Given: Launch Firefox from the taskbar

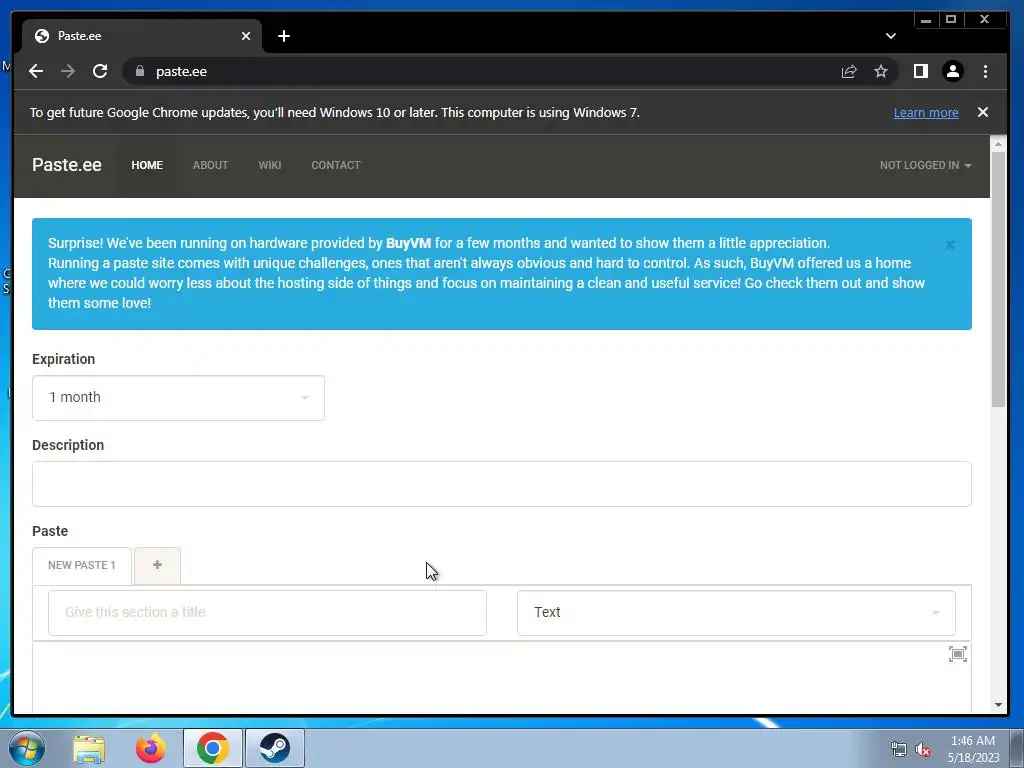Looking at the screenshot, I should [150, 748].
